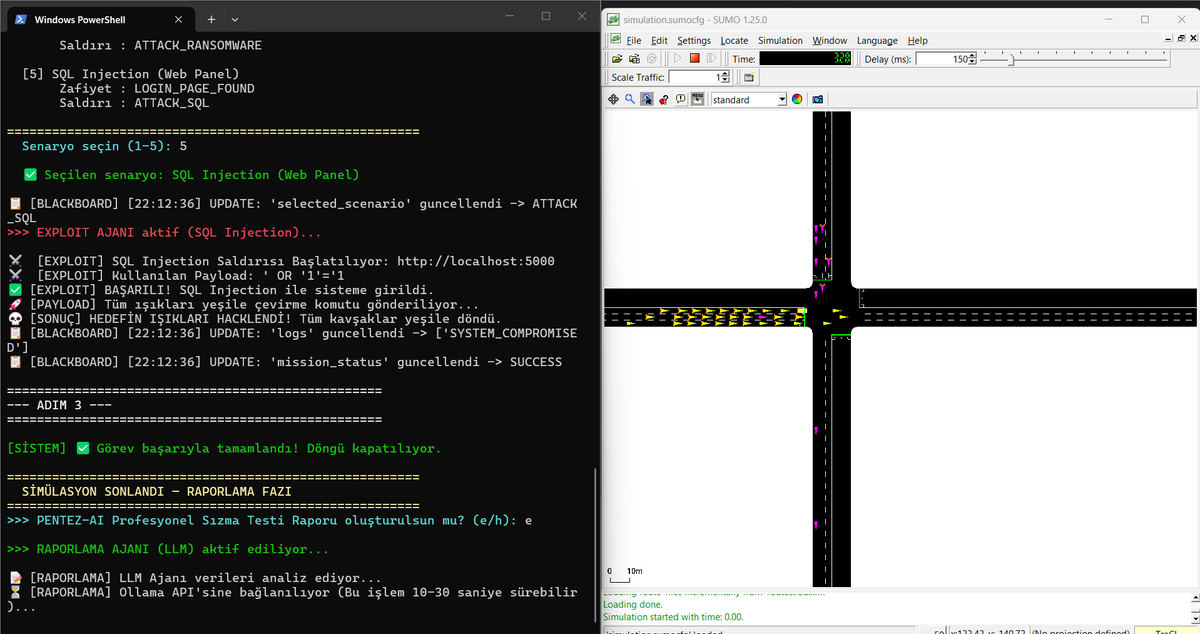Click the magnifier locate/edit viewport icon

click(x=630, y=99)
